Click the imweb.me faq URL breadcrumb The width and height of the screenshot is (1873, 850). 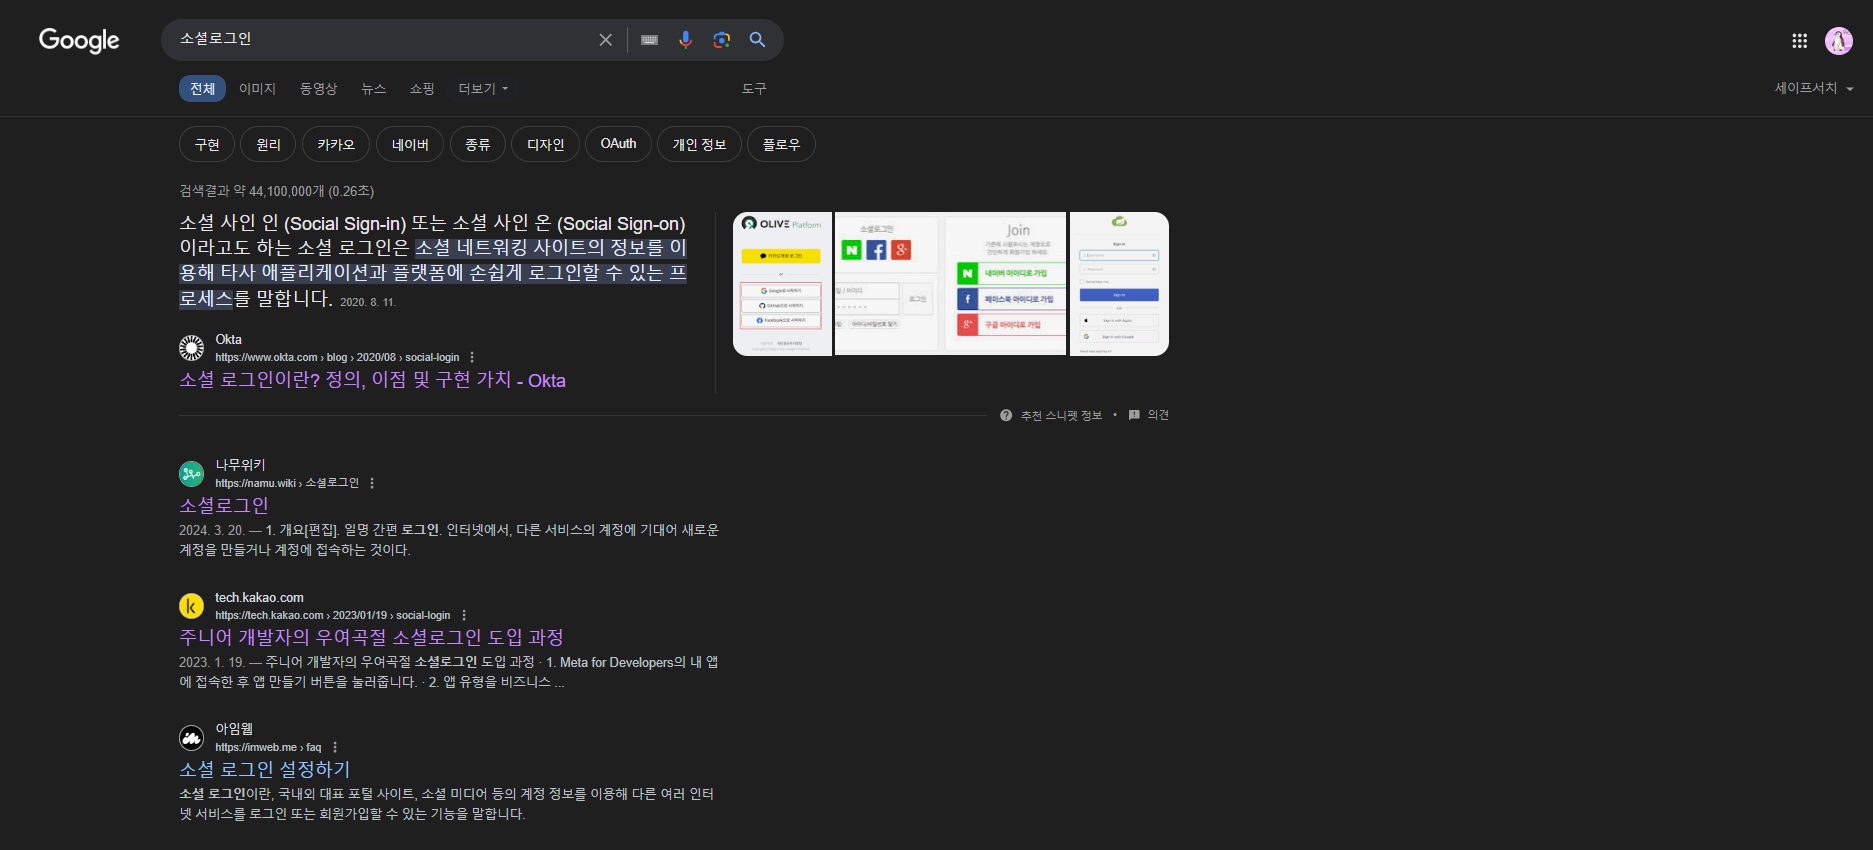pyautogui.click(x=268, y=747)
